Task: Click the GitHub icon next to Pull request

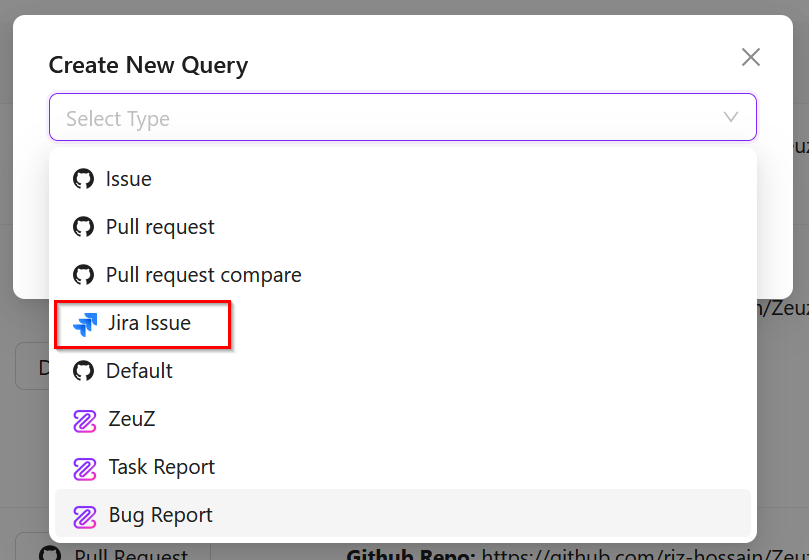Action: [83, 227]
